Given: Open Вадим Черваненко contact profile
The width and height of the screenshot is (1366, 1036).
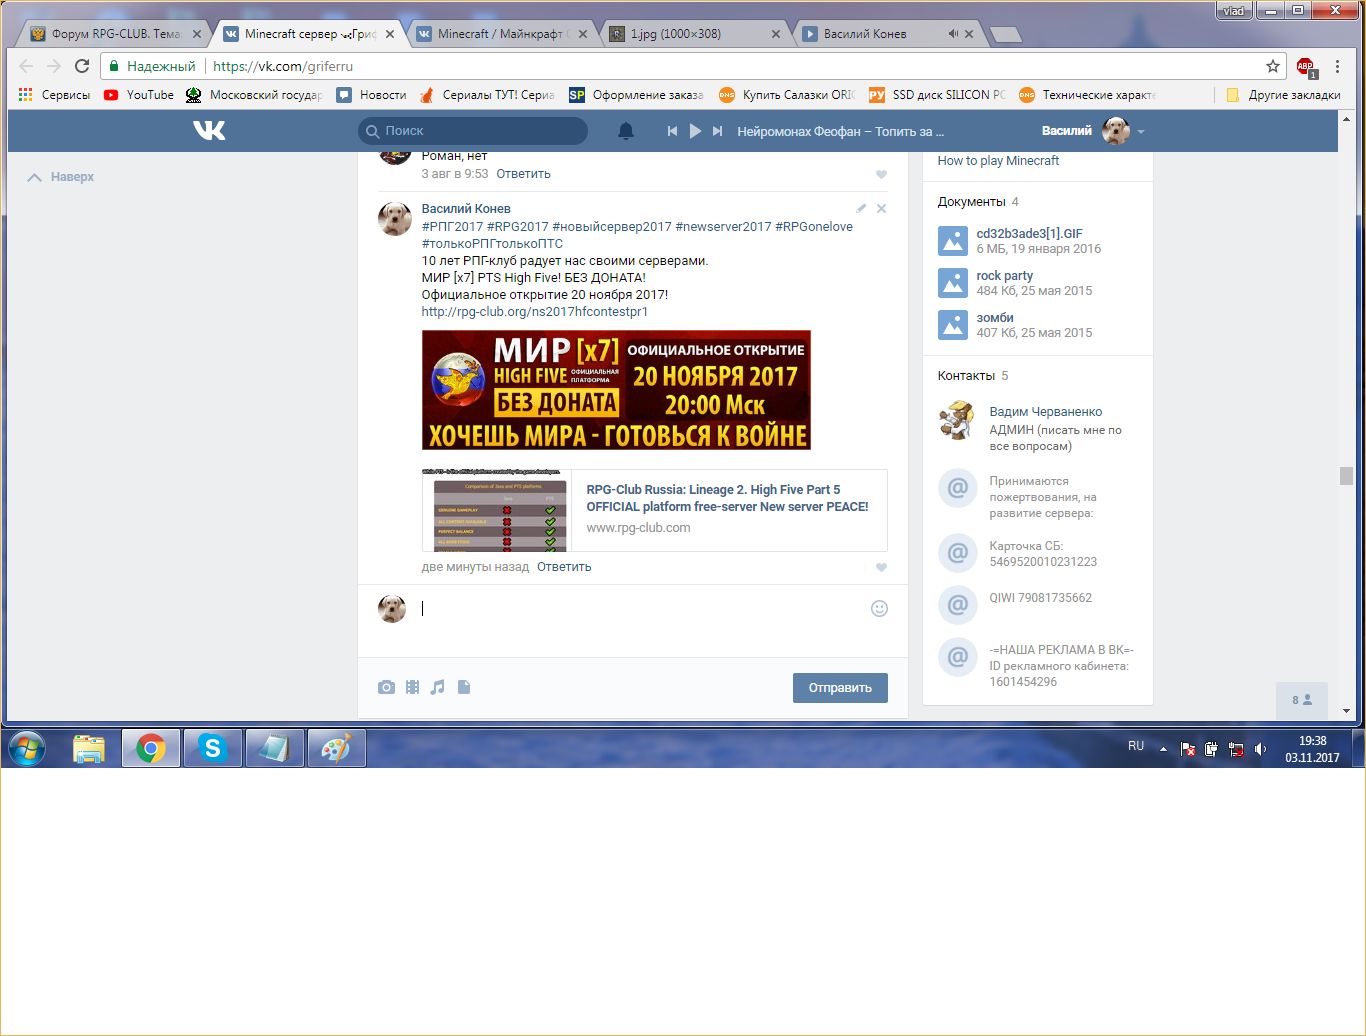Looking at the screenshot, I should click(x=1046, y=412).
